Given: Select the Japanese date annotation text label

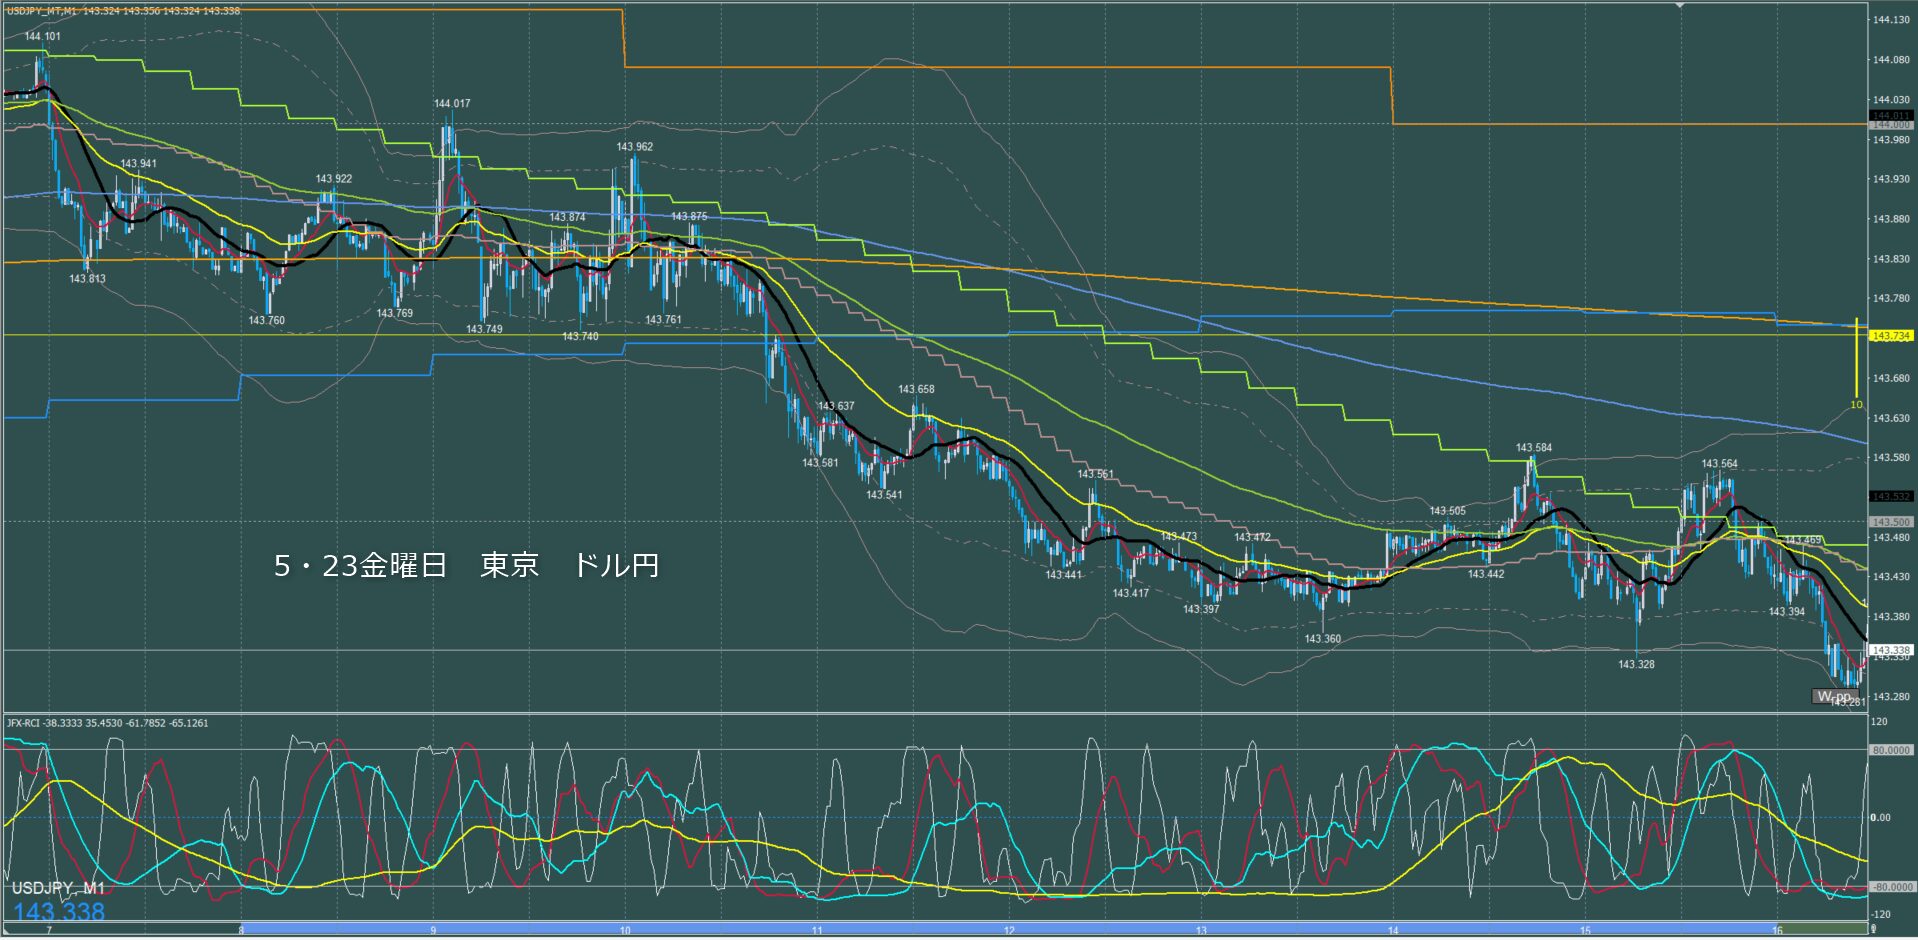Looking at the screenshot, I should tap(467, 566).
